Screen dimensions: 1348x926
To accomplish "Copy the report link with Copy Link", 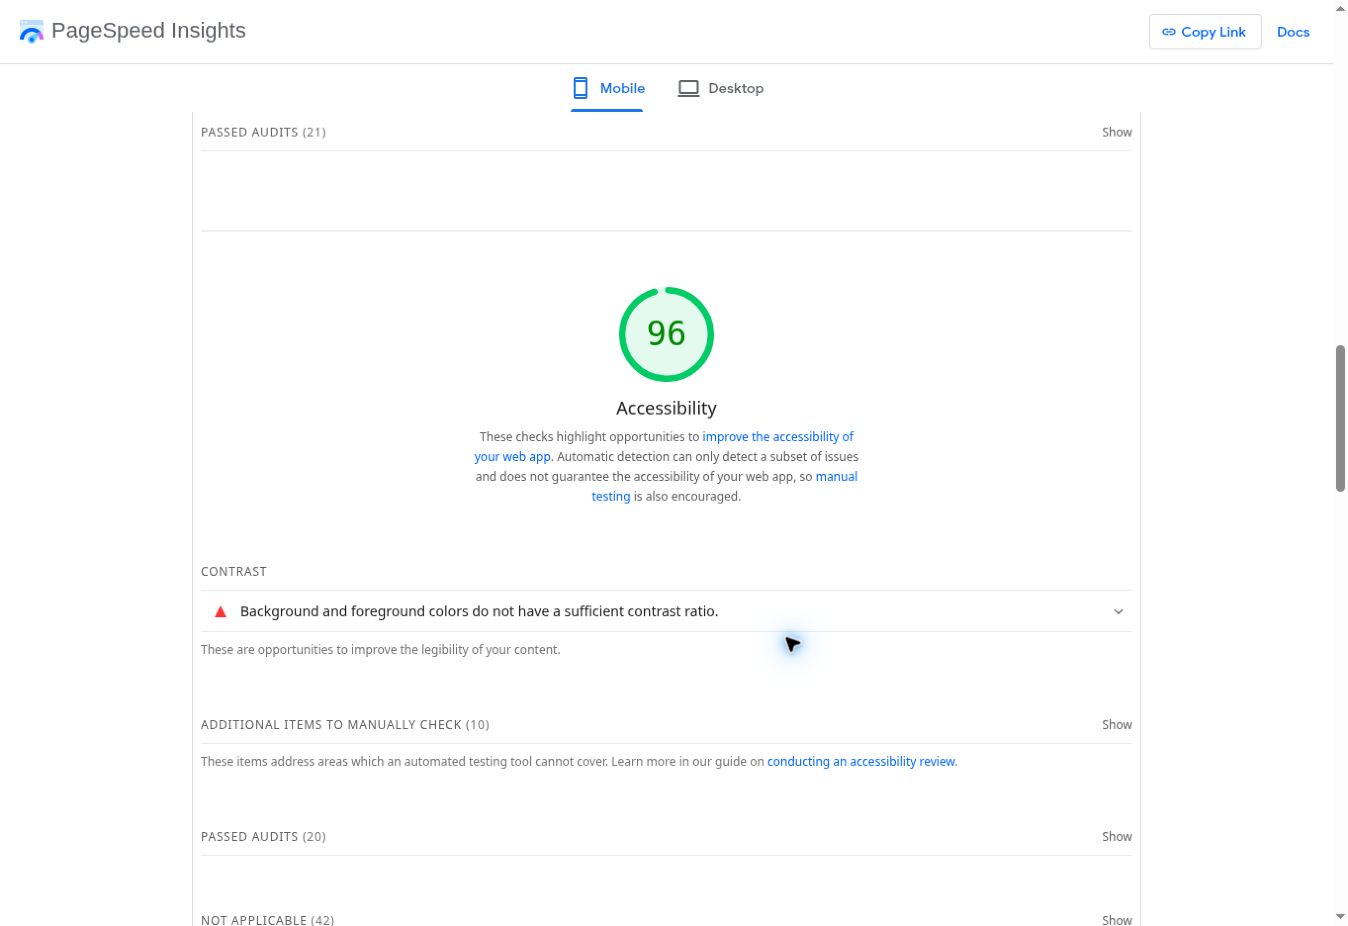I will [x=1205, y=32].
